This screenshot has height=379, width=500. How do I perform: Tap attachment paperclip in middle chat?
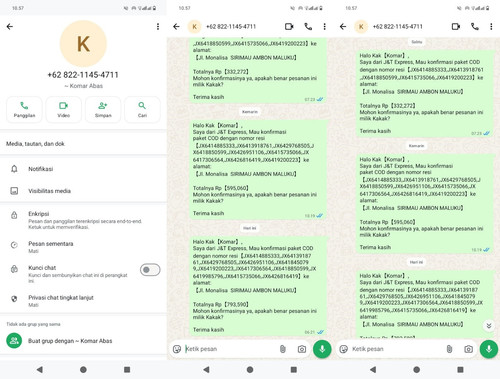[x=283, y=349]
